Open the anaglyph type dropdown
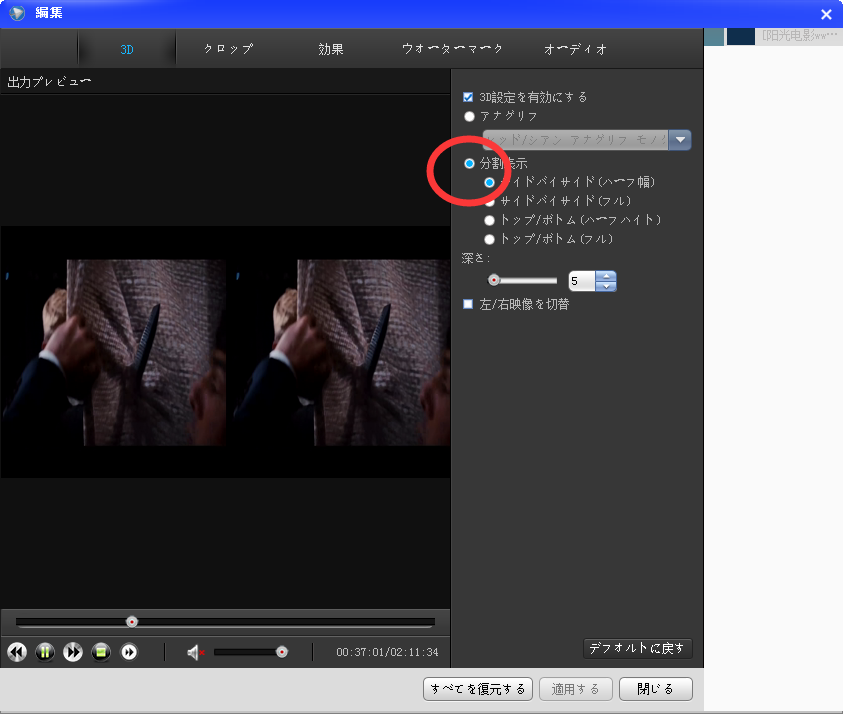 click(x=680, y=140)
